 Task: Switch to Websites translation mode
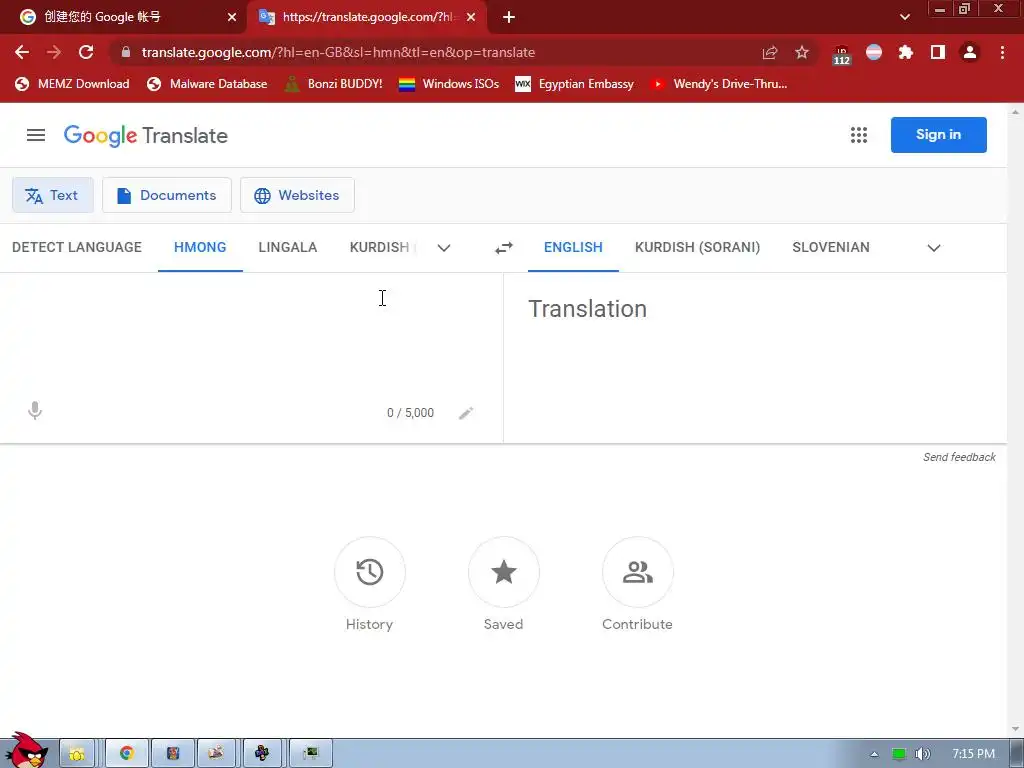click(x=297, y=195)
